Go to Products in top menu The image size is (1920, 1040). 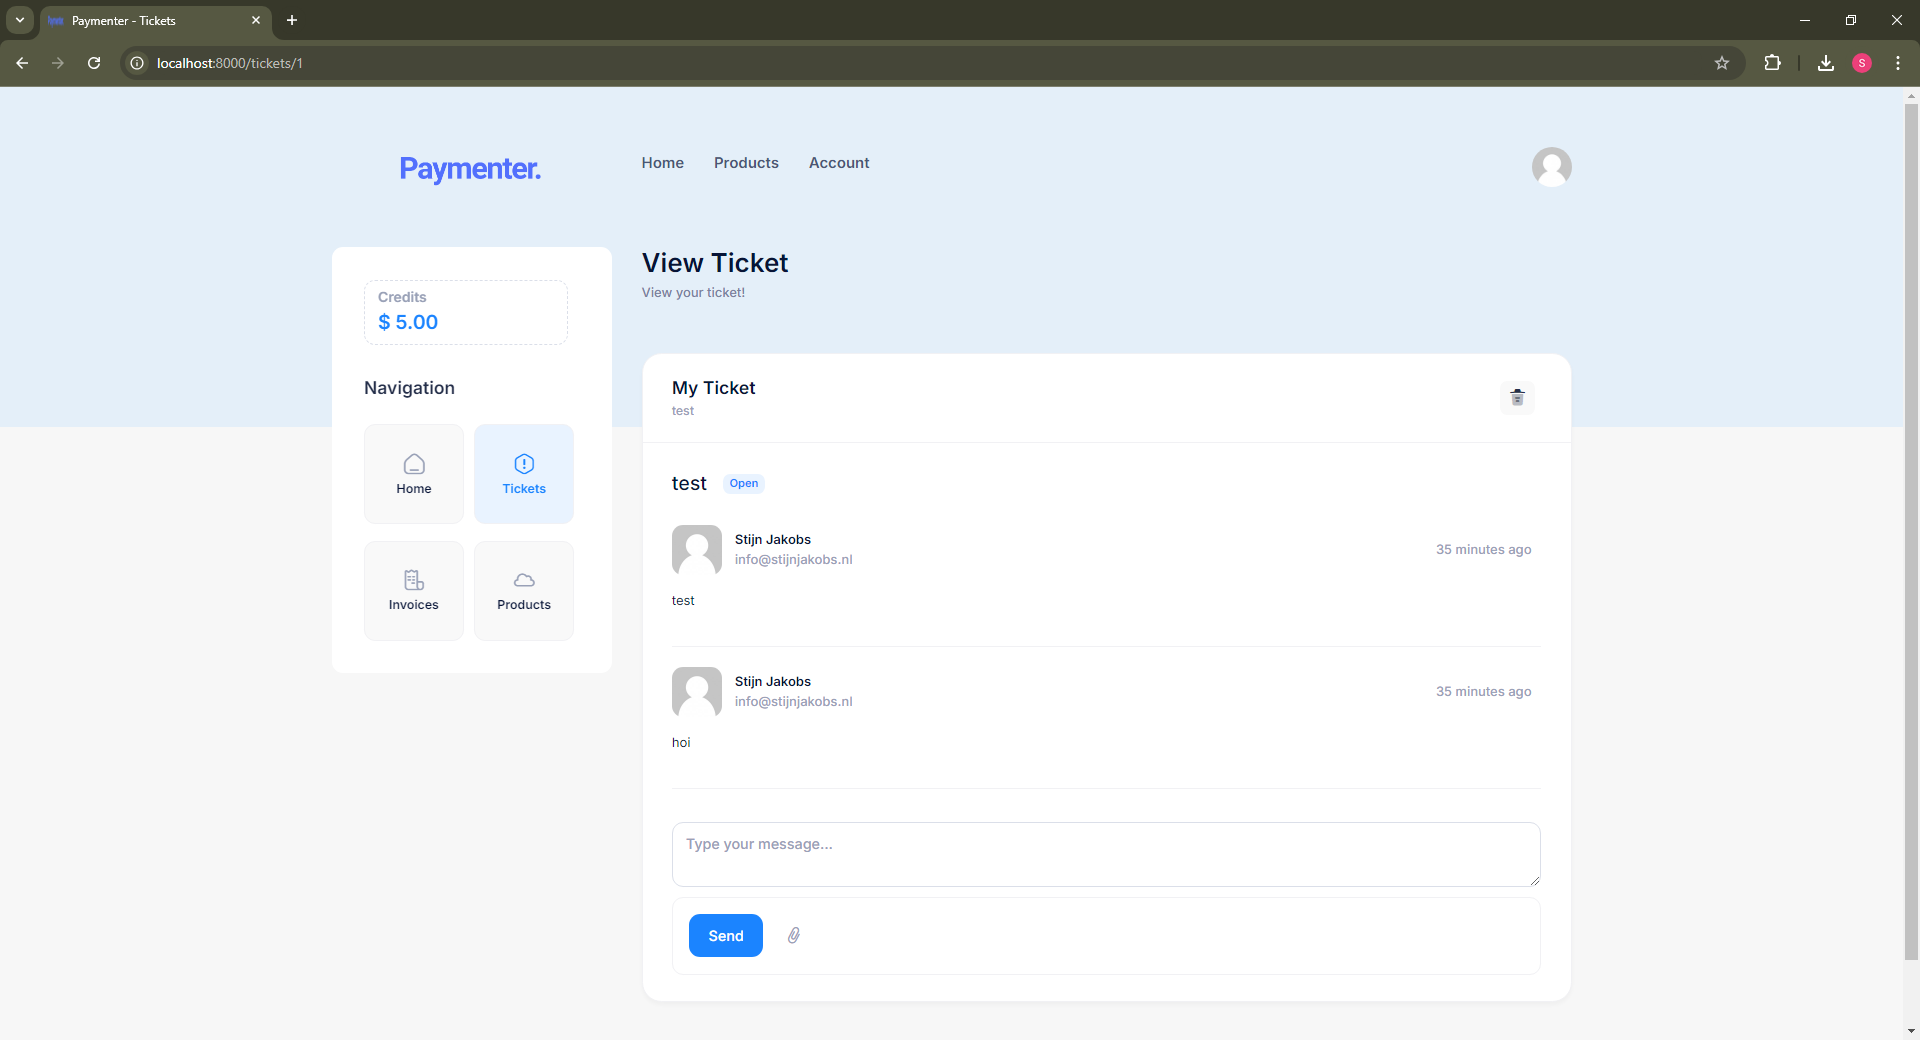pyautogui.click(x=746, y=163)
